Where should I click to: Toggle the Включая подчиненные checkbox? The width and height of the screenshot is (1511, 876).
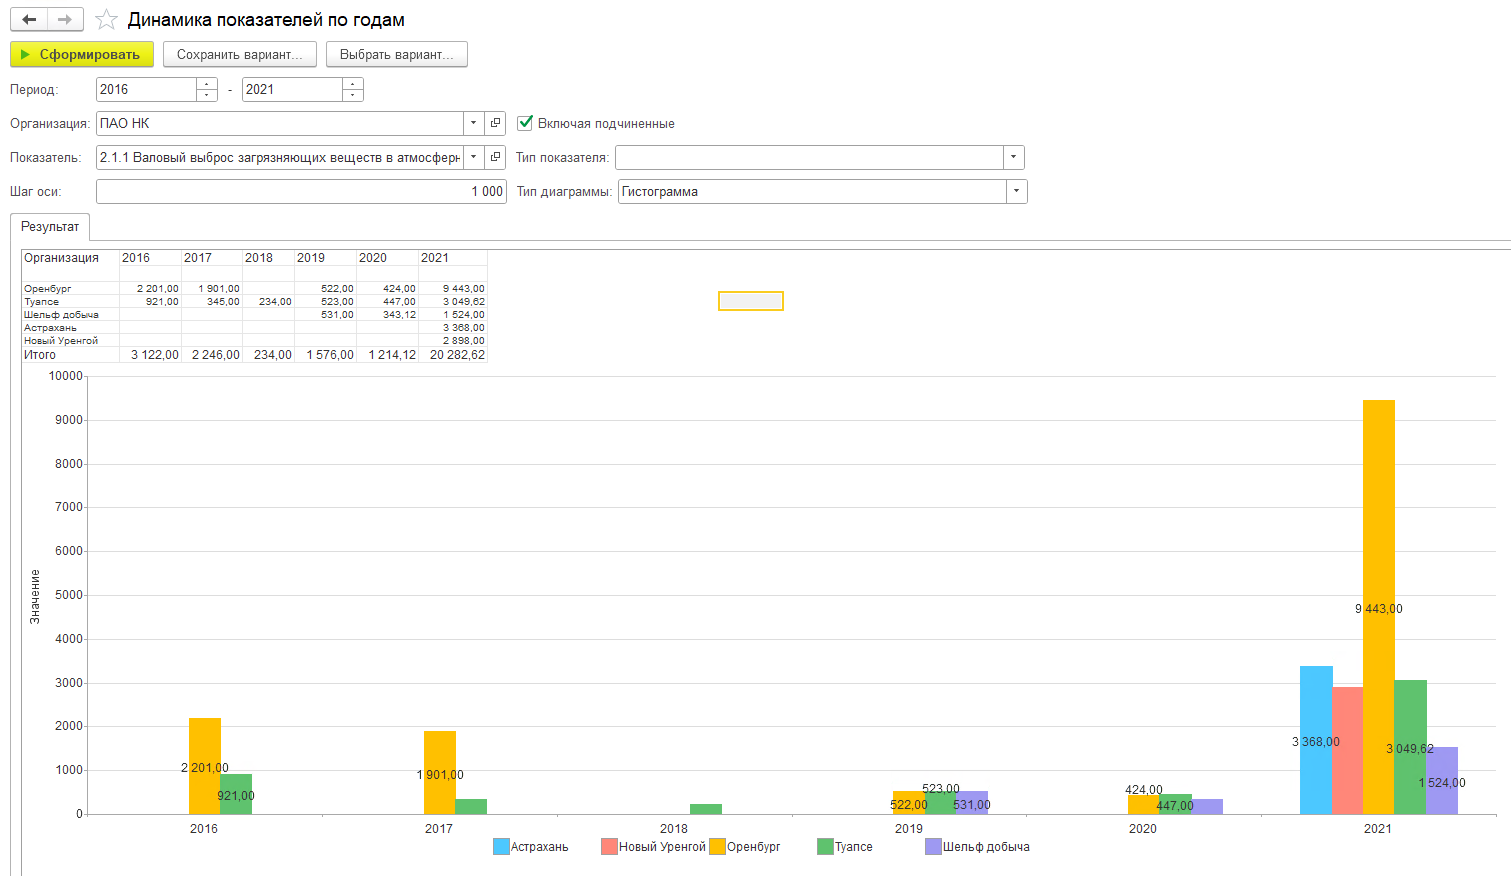point(525,123)
